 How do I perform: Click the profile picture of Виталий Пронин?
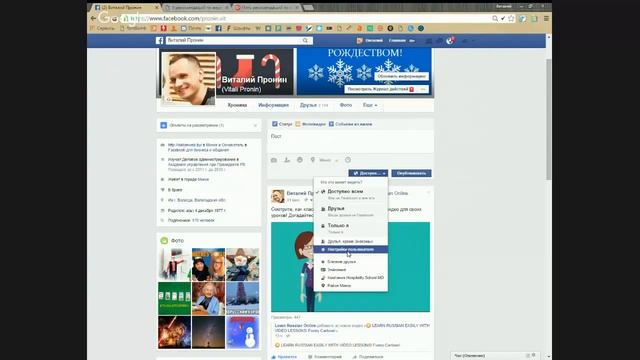[189, 79]
